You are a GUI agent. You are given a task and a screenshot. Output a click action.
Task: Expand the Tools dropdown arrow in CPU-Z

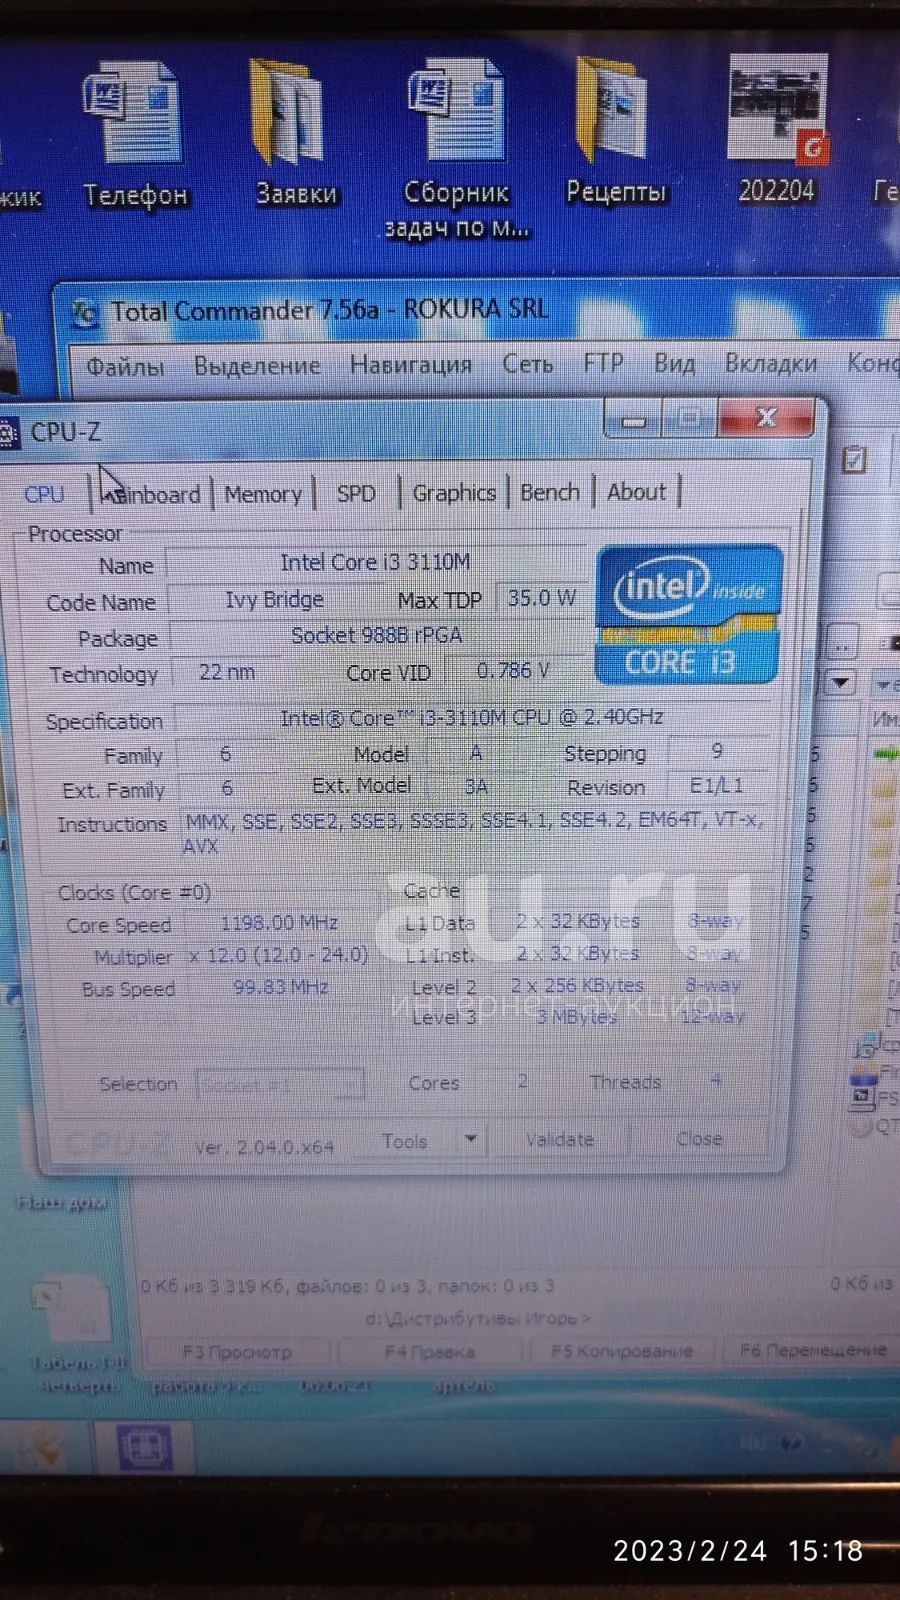coord(470,1139)
